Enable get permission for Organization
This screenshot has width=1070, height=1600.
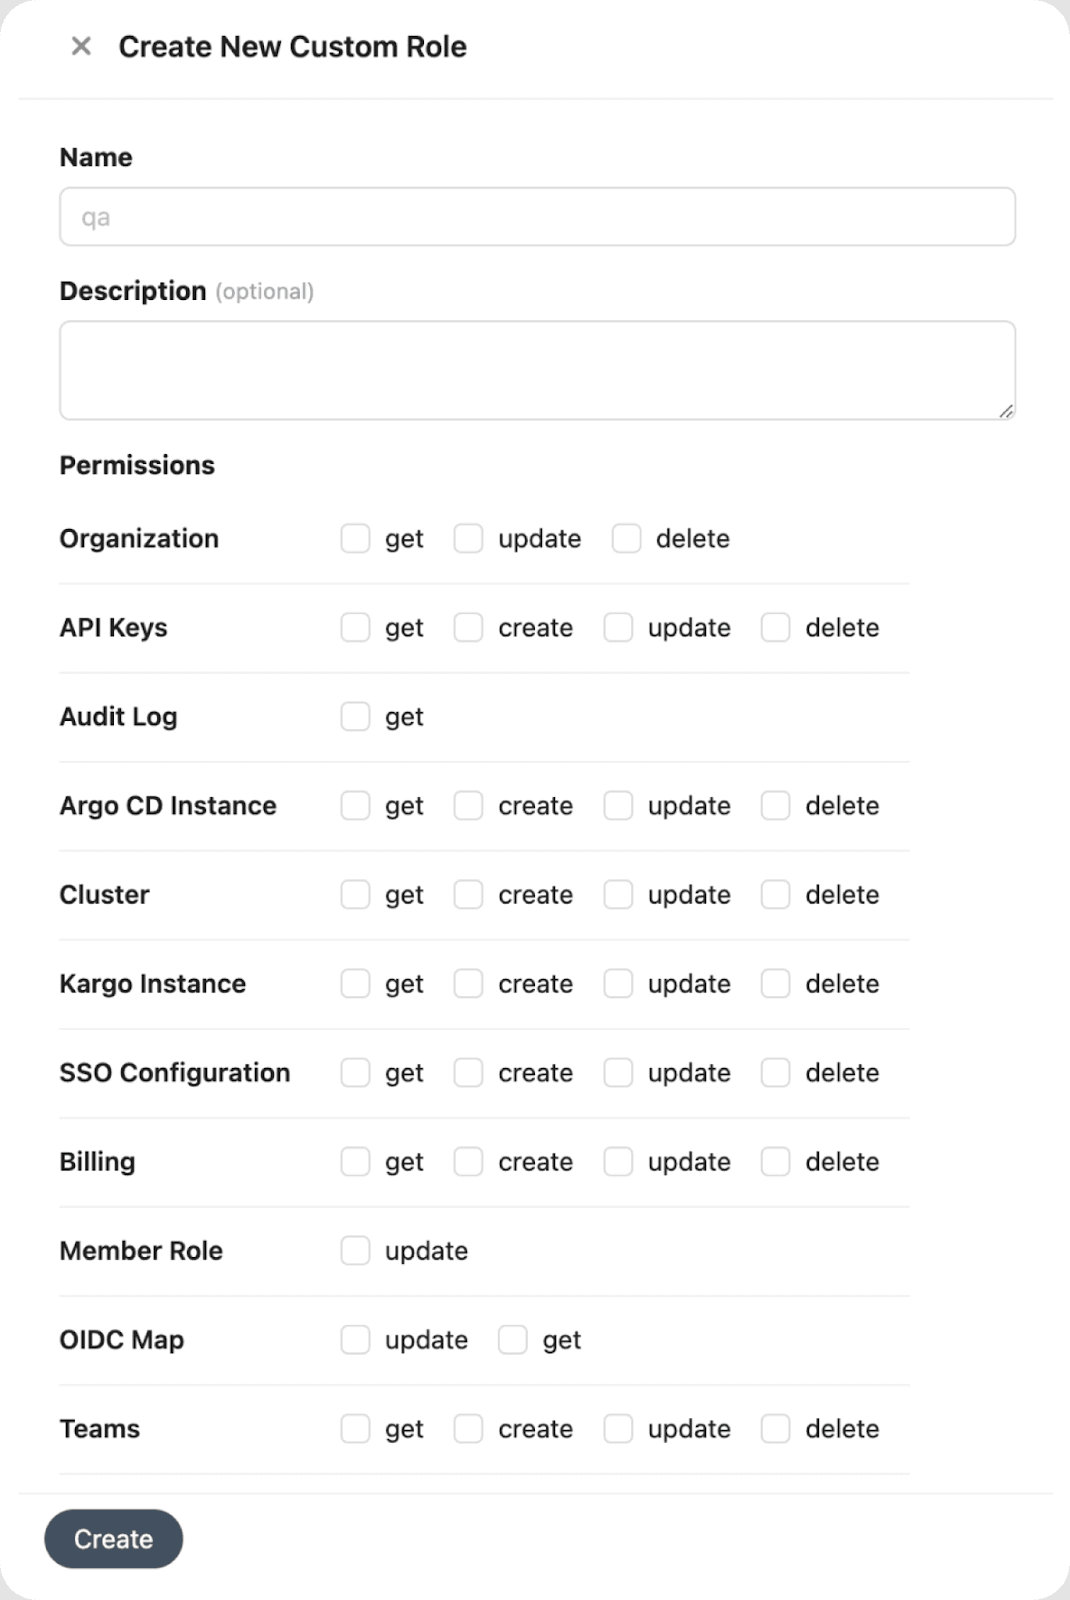(355, 538)
